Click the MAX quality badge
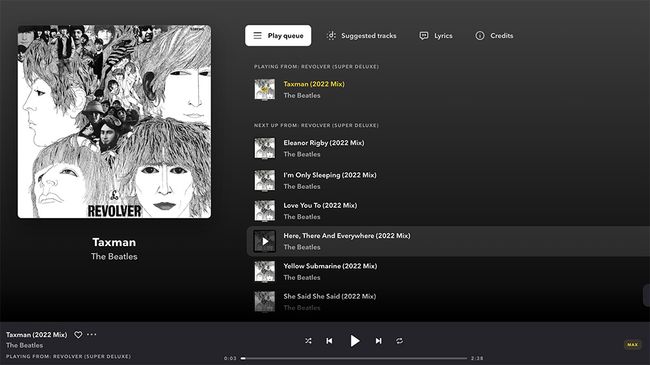 pyautogui.click(x=632, y=344)
